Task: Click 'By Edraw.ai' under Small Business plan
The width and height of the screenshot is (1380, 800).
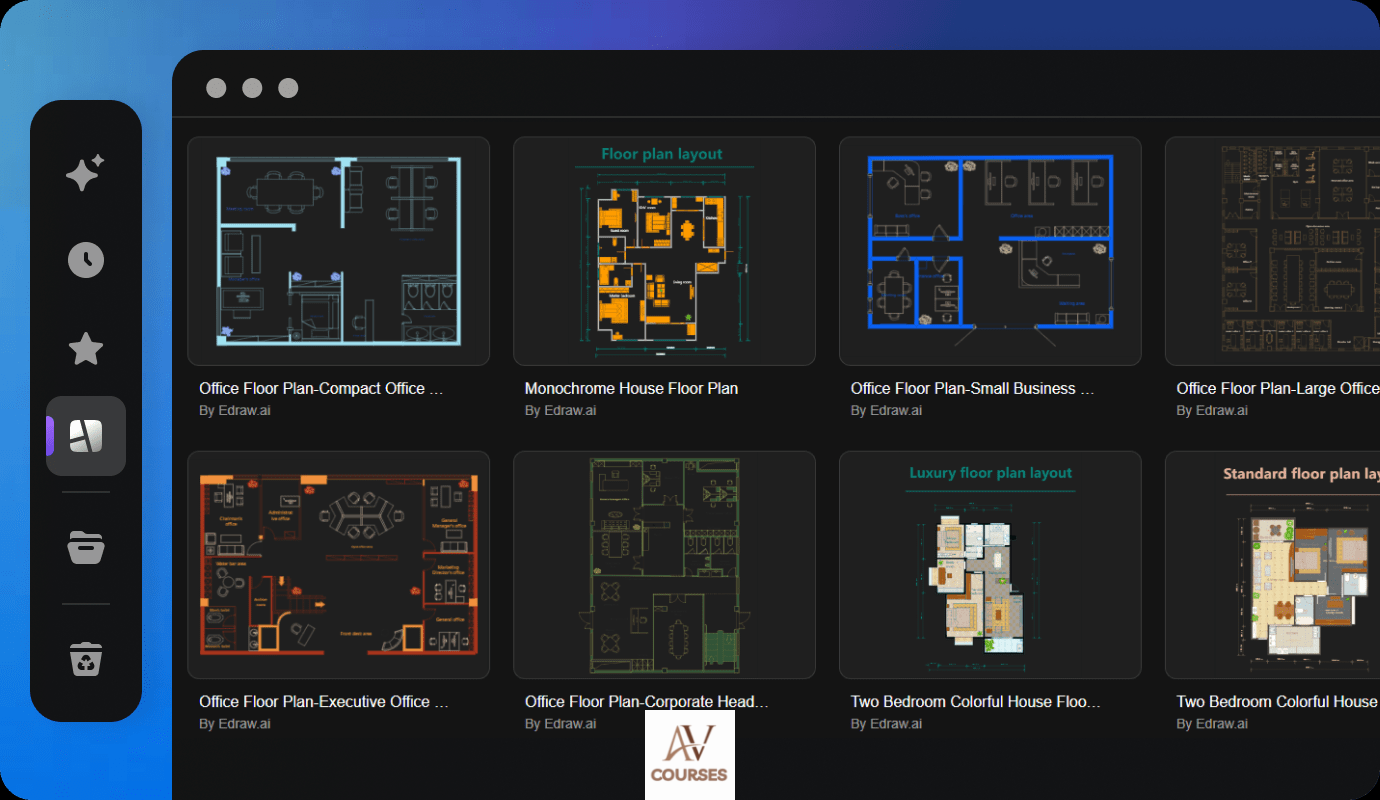Action: 887,411
